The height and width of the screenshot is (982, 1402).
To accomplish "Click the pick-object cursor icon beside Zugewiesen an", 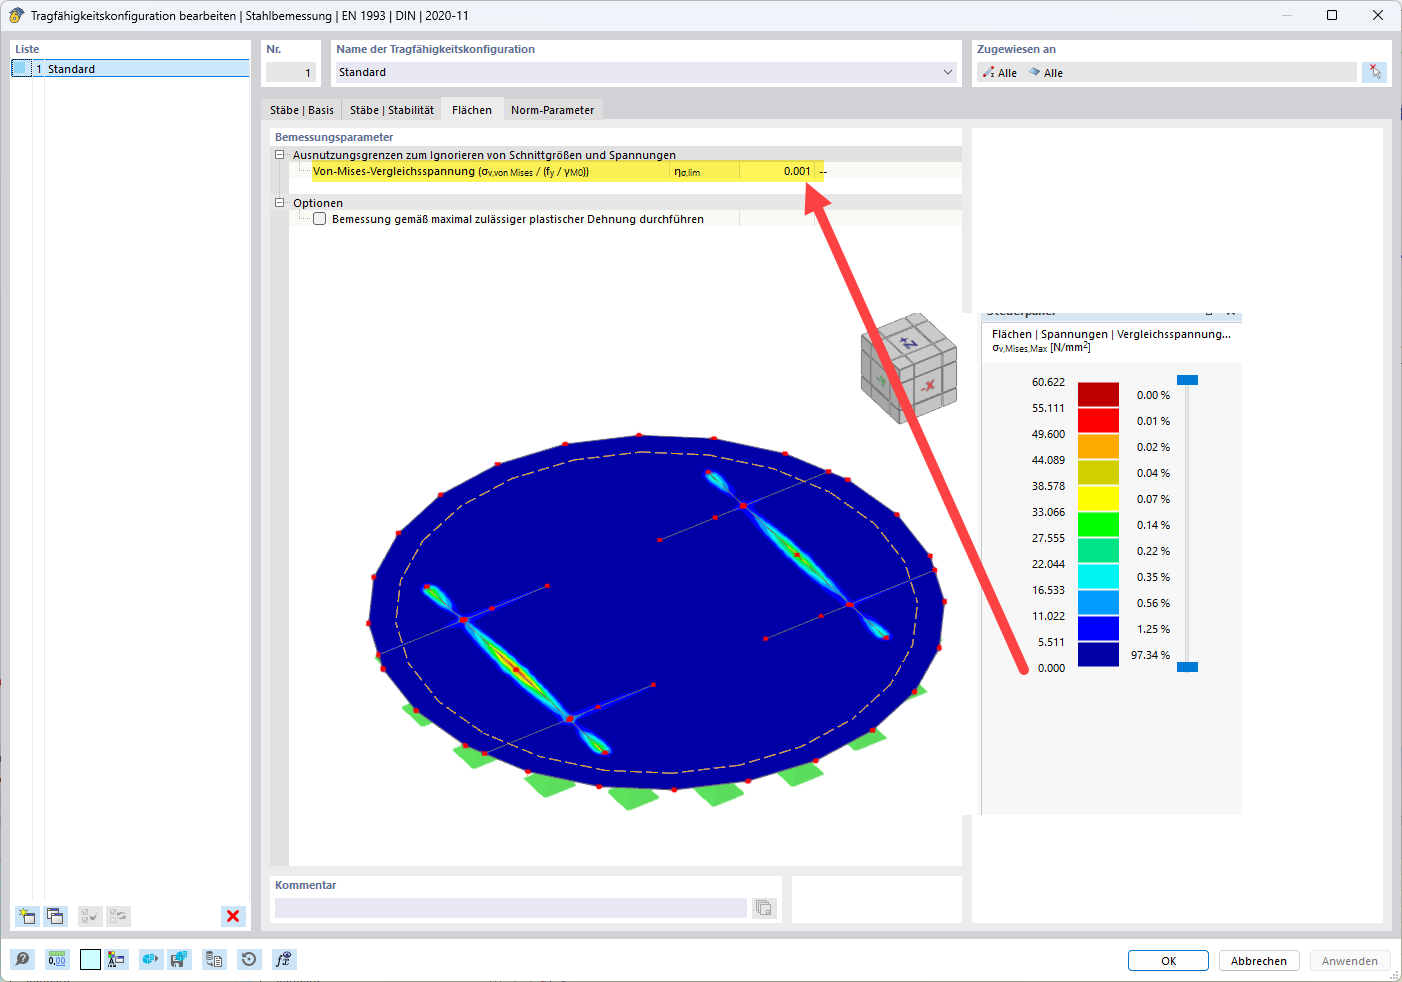I will coord(1375,72).
